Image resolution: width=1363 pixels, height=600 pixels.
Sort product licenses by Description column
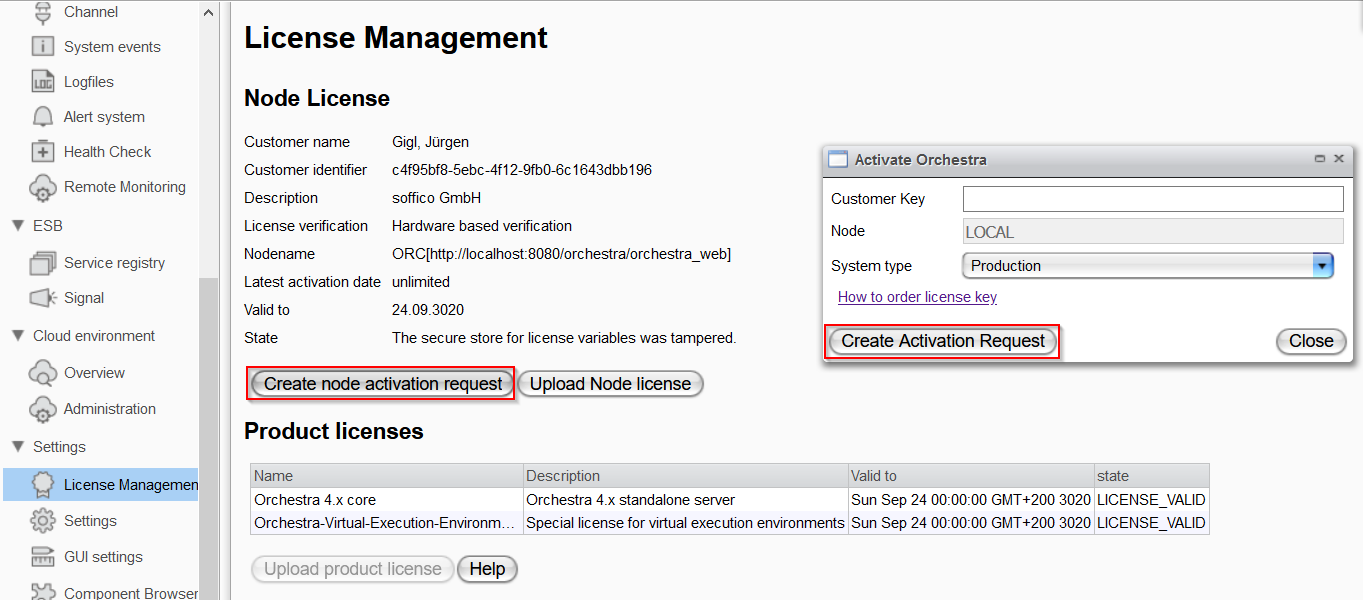(685, 476)
